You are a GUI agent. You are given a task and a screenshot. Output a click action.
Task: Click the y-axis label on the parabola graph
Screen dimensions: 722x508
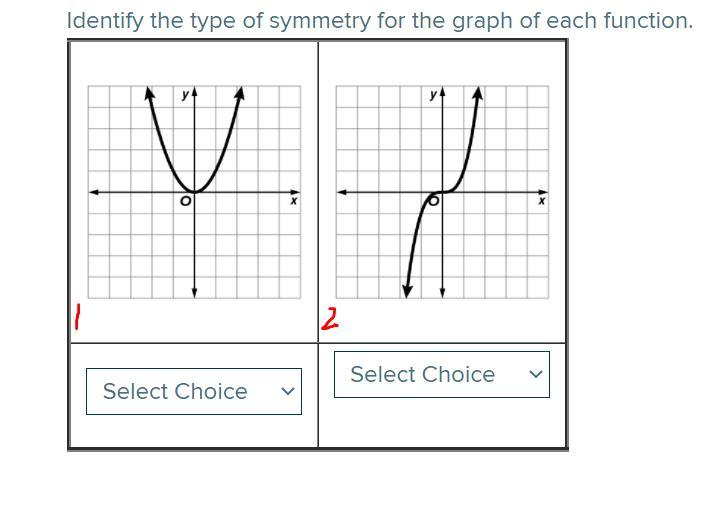click(x=185, y=94)
